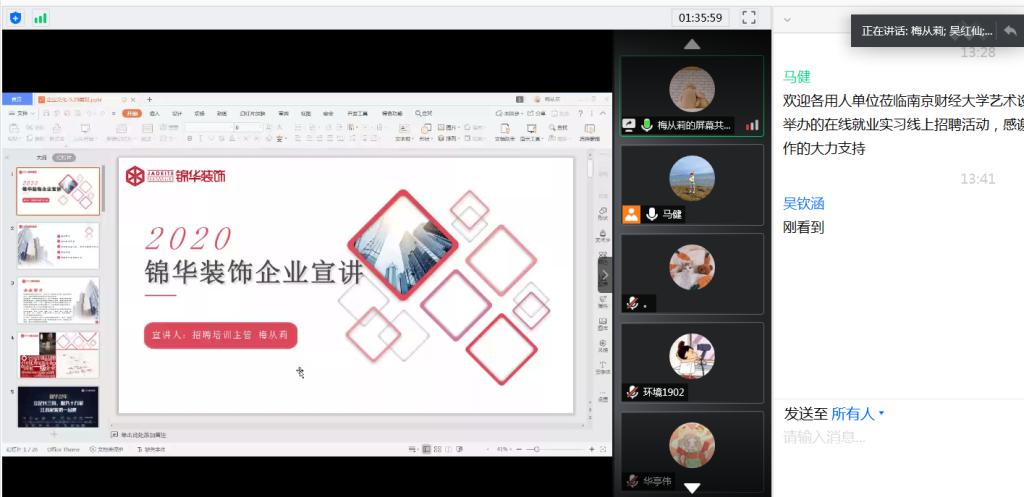Click the orange host badge beside 马健
The image size is (1024, 497).
(x=631, y=214)
